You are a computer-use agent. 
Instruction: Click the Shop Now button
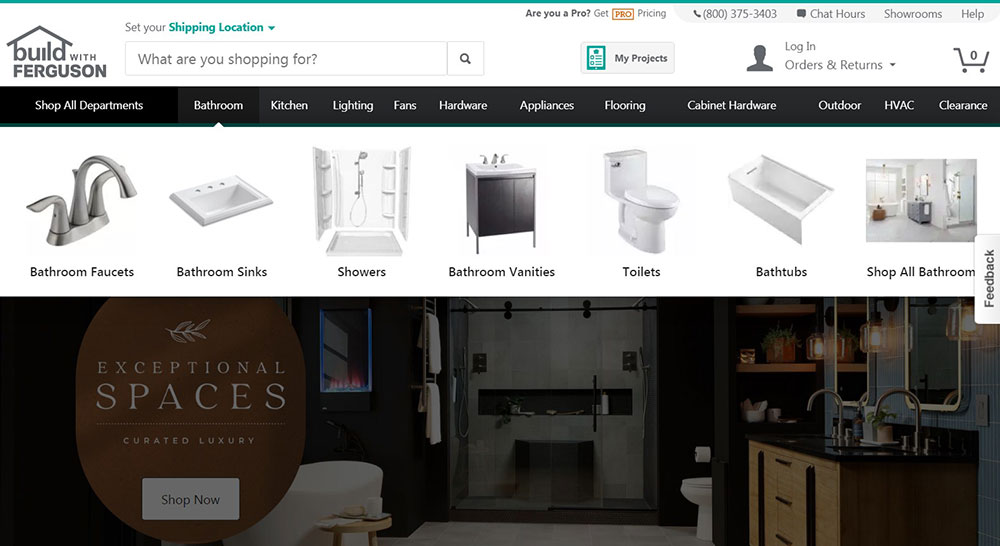pos(191,499)
